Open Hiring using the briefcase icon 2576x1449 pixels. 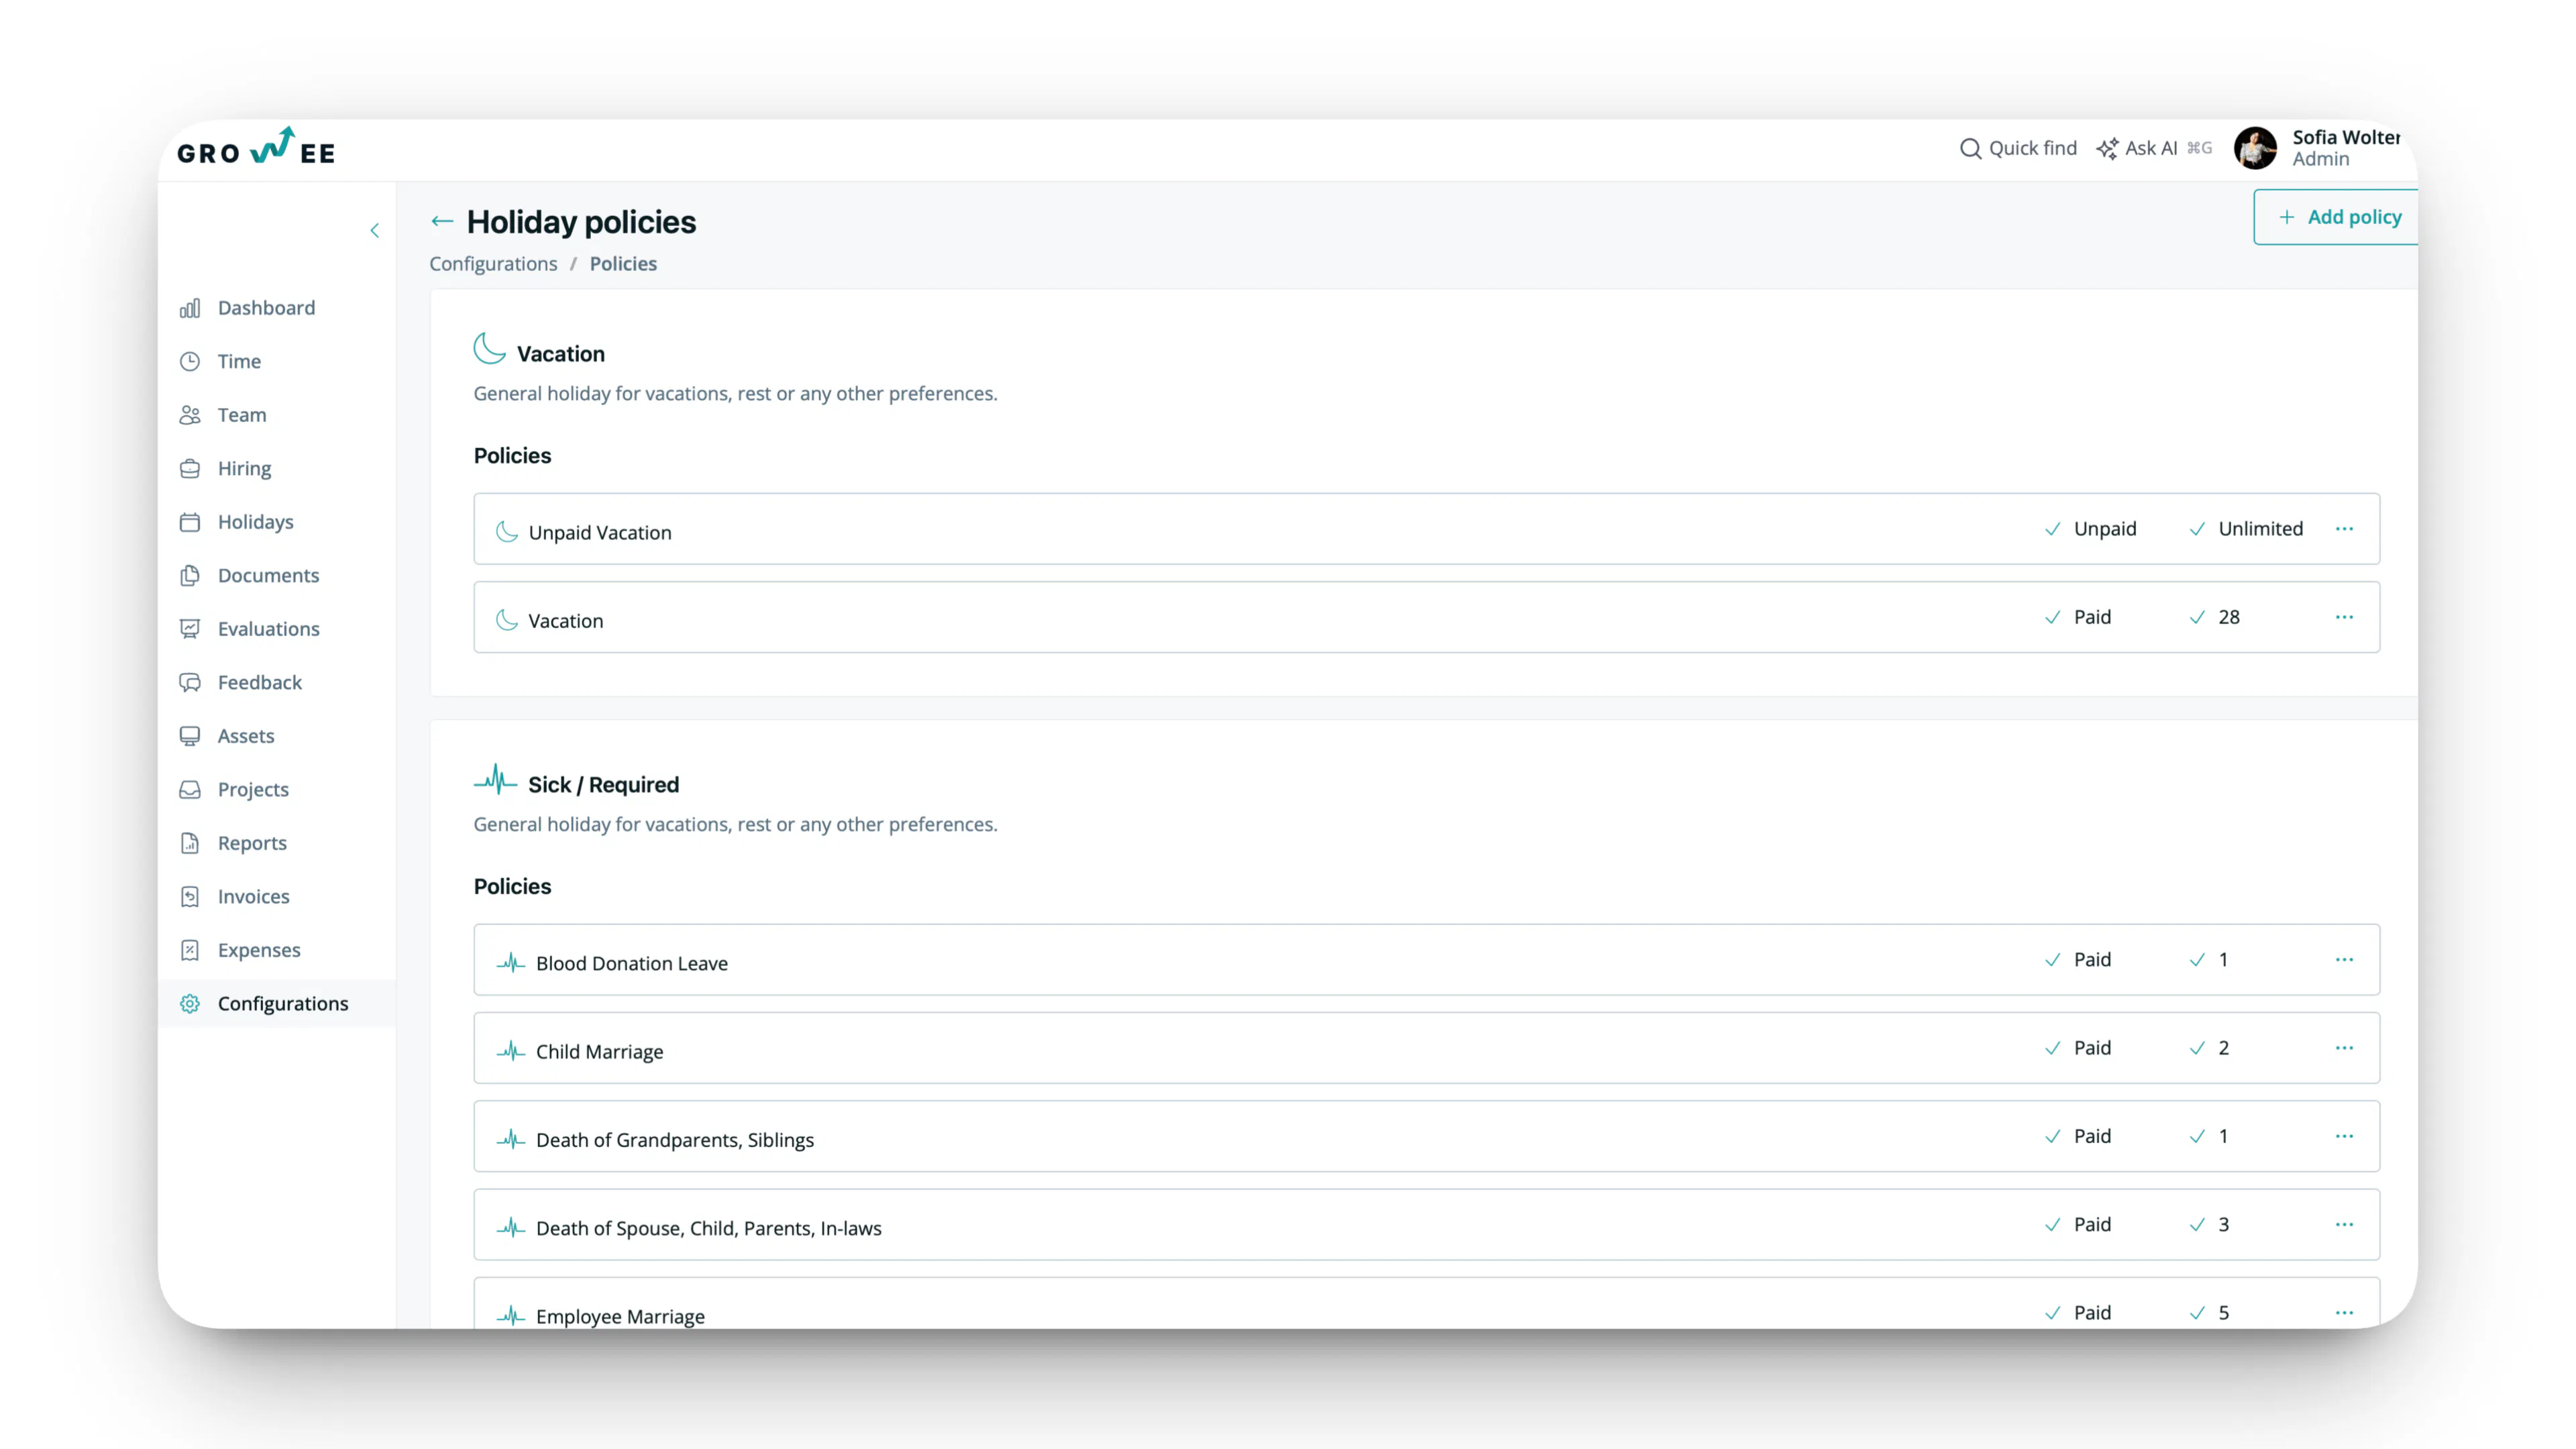(x=190, y=468)
